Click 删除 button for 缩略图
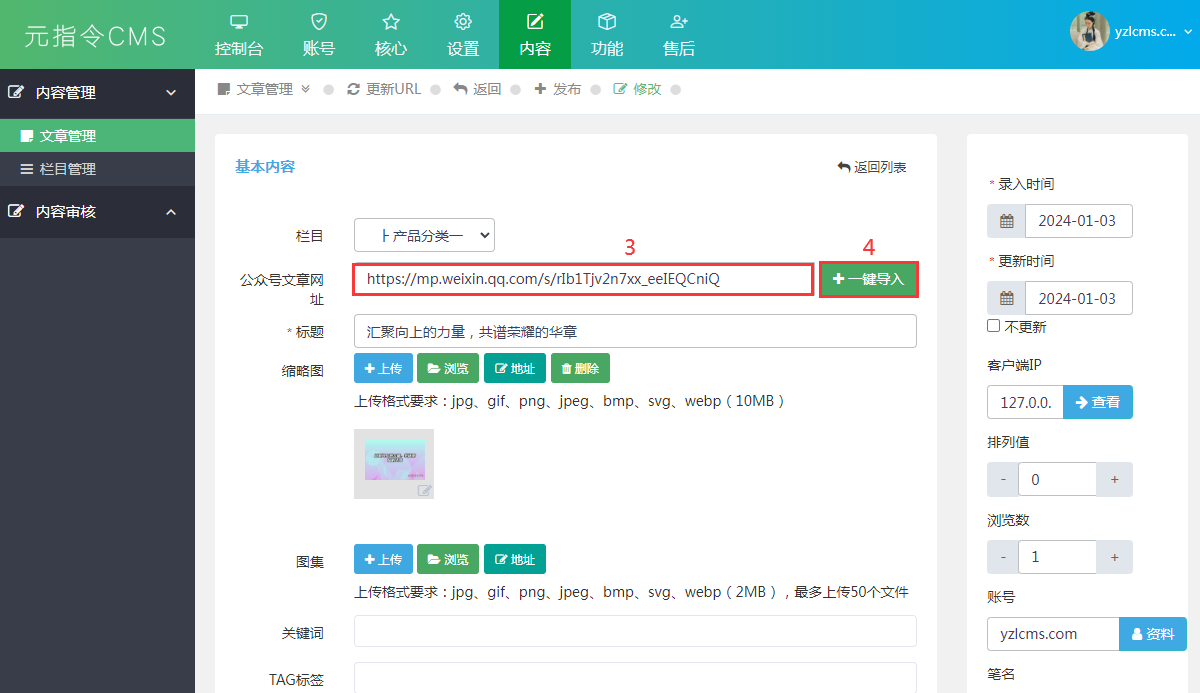This screenshot has height=693, width=1200. pos(580,368)
